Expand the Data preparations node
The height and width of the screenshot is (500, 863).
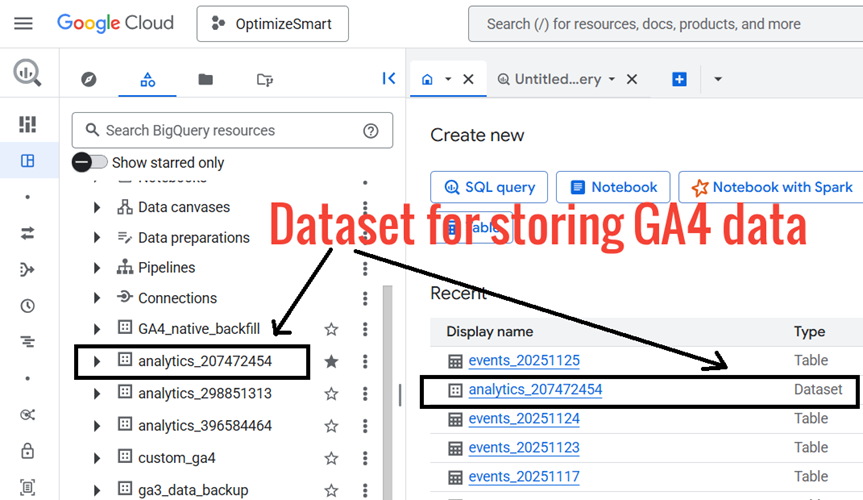pos(97,238)
